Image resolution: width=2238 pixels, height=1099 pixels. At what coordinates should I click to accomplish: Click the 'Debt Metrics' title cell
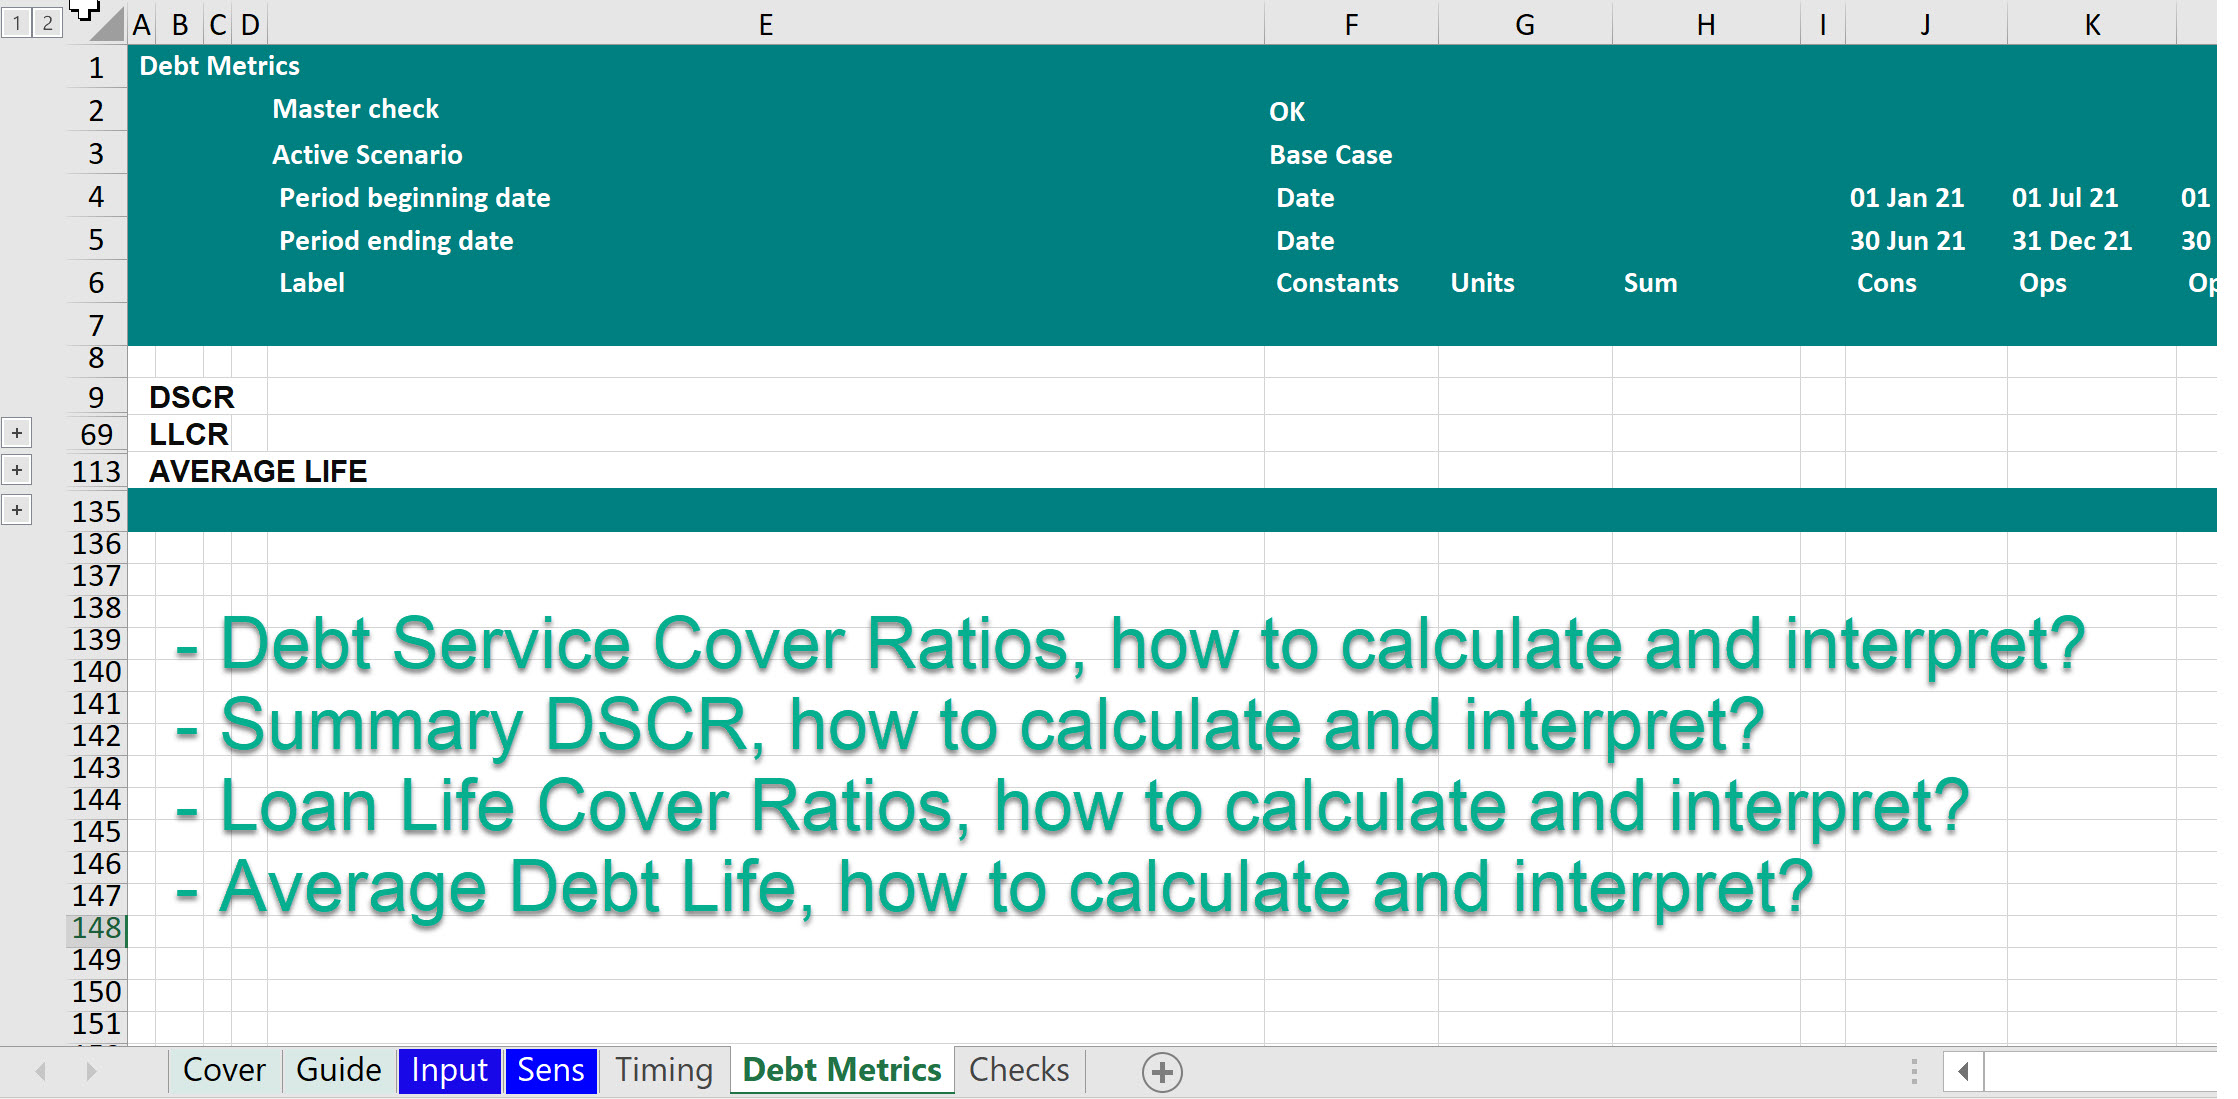coord(219,66)
